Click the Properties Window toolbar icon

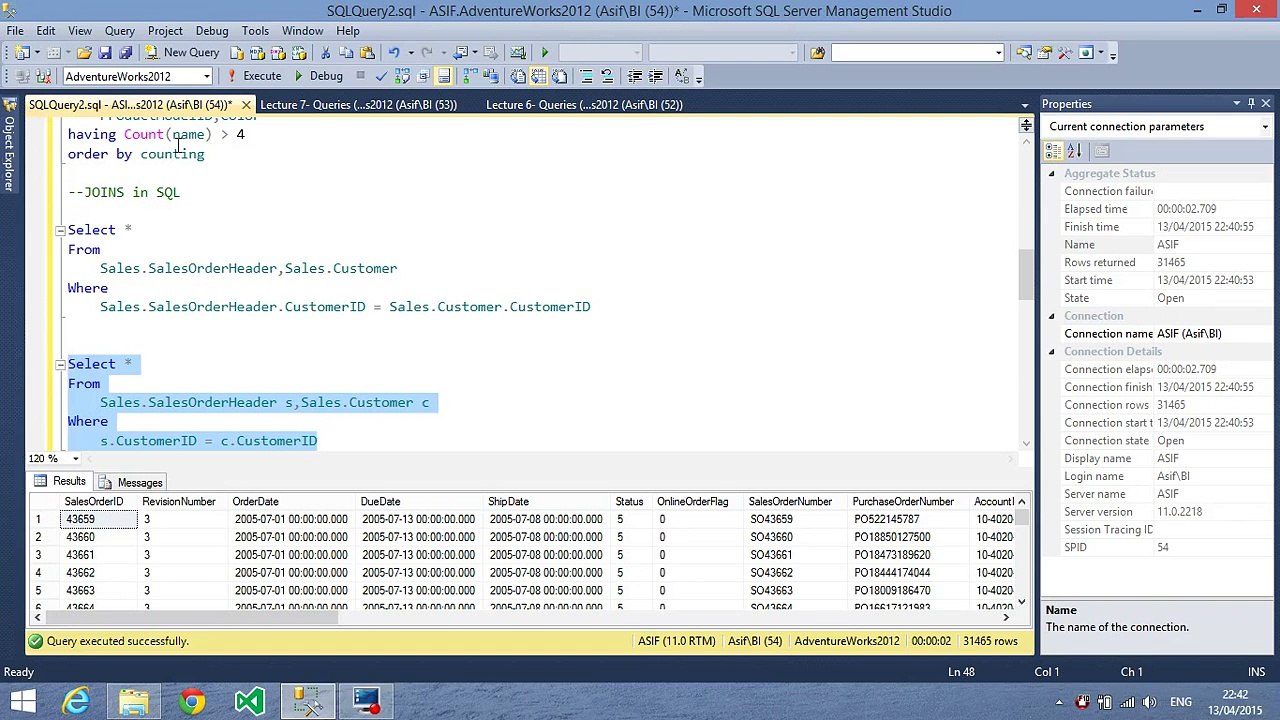click(1045, 53)
